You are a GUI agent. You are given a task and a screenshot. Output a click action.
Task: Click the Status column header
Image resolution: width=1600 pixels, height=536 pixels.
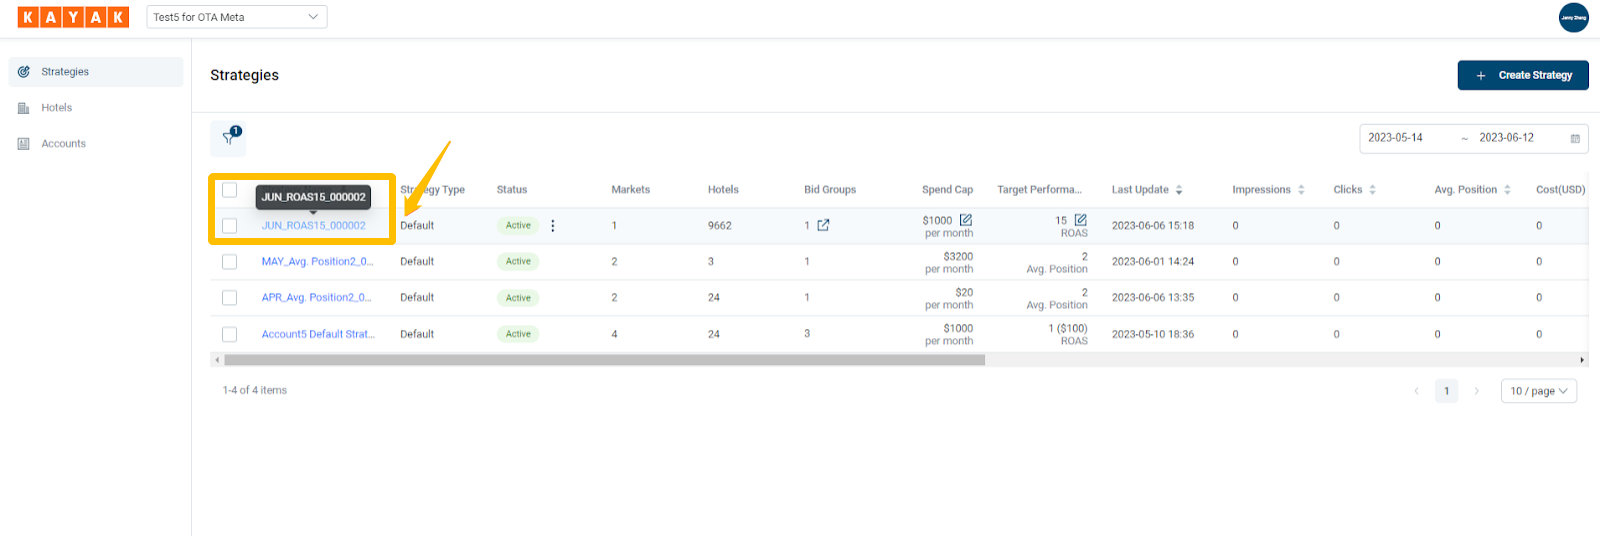pos(512,190)
